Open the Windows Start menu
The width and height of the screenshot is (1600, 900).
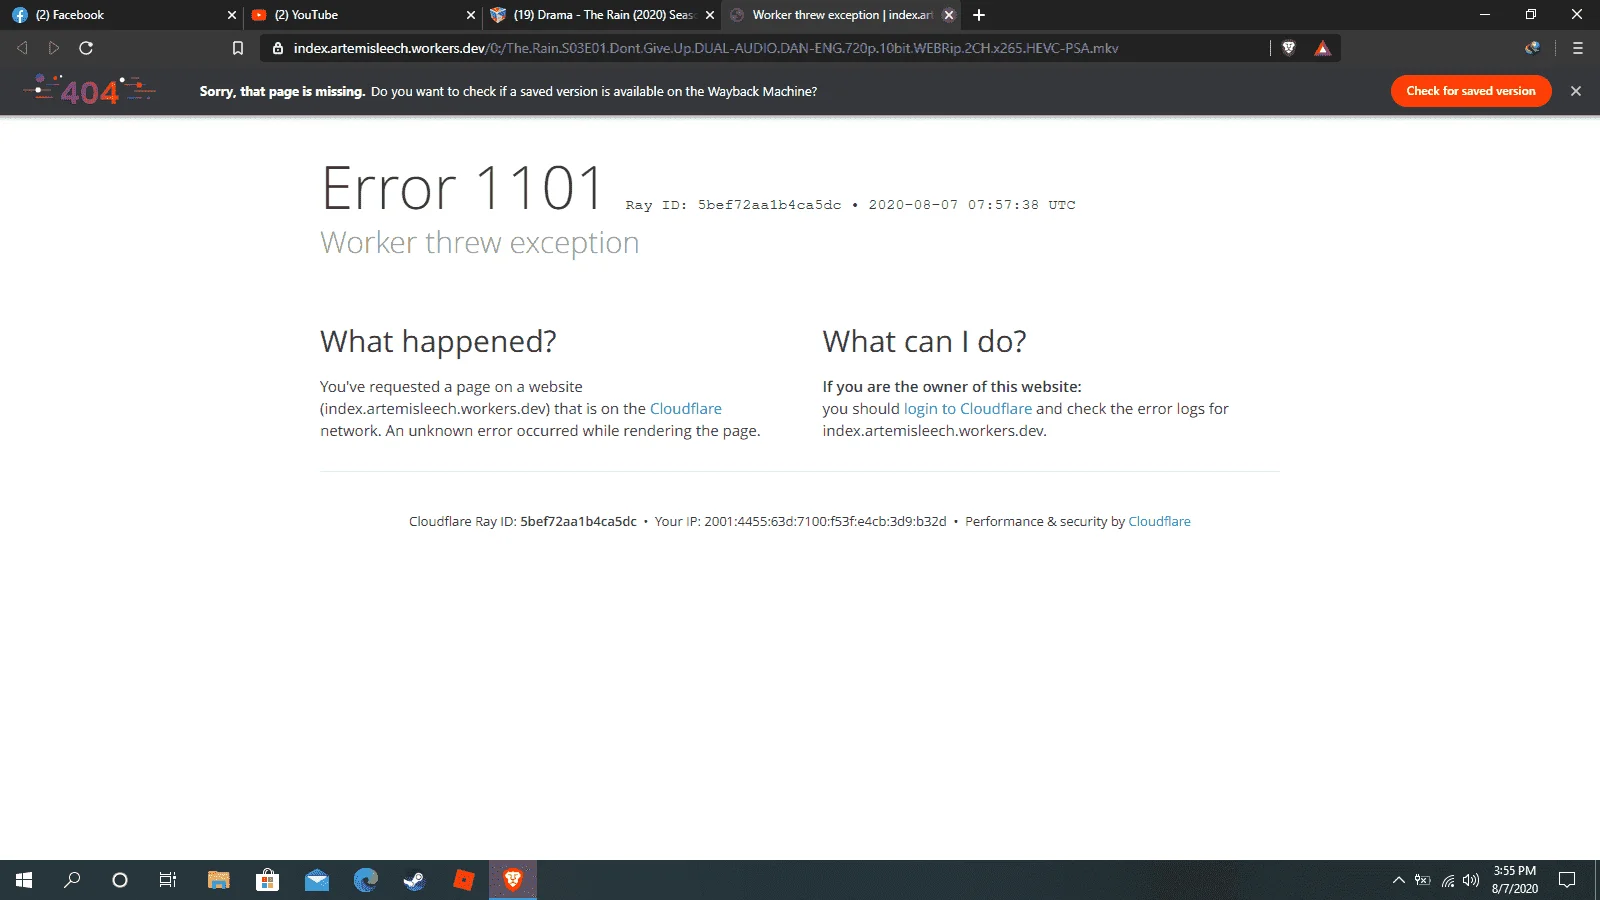click(x=24, y=880)
